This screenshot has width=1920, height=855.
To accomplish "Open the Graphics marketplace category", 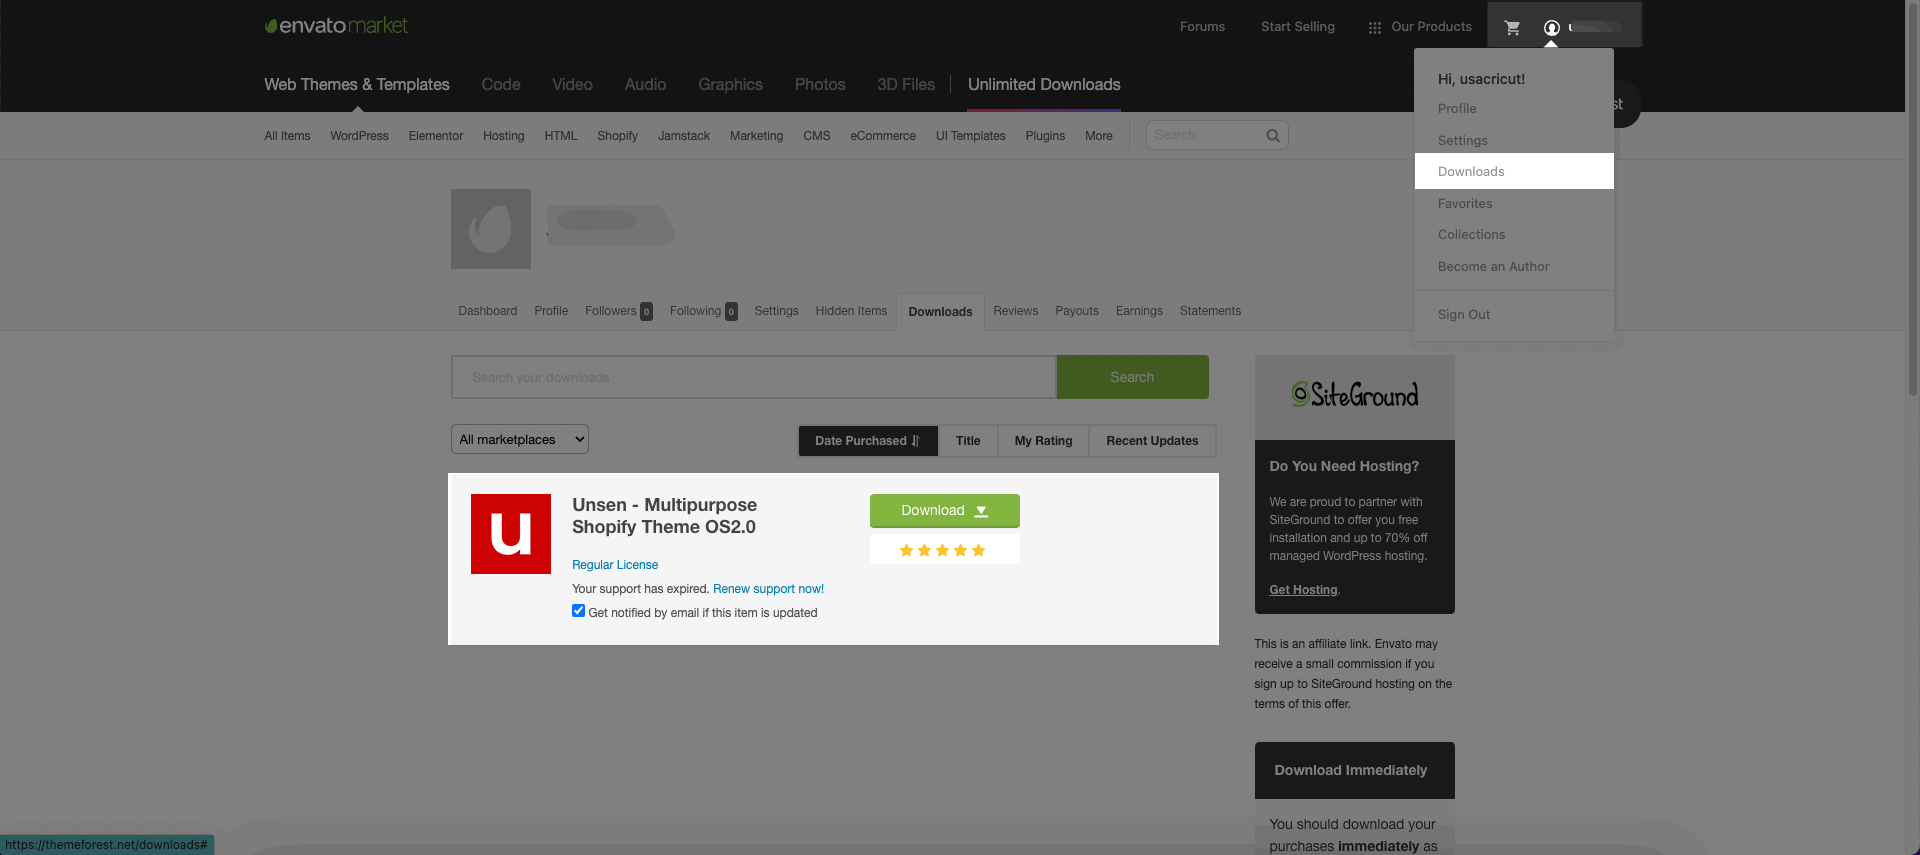I will click(x=730, y=85).
